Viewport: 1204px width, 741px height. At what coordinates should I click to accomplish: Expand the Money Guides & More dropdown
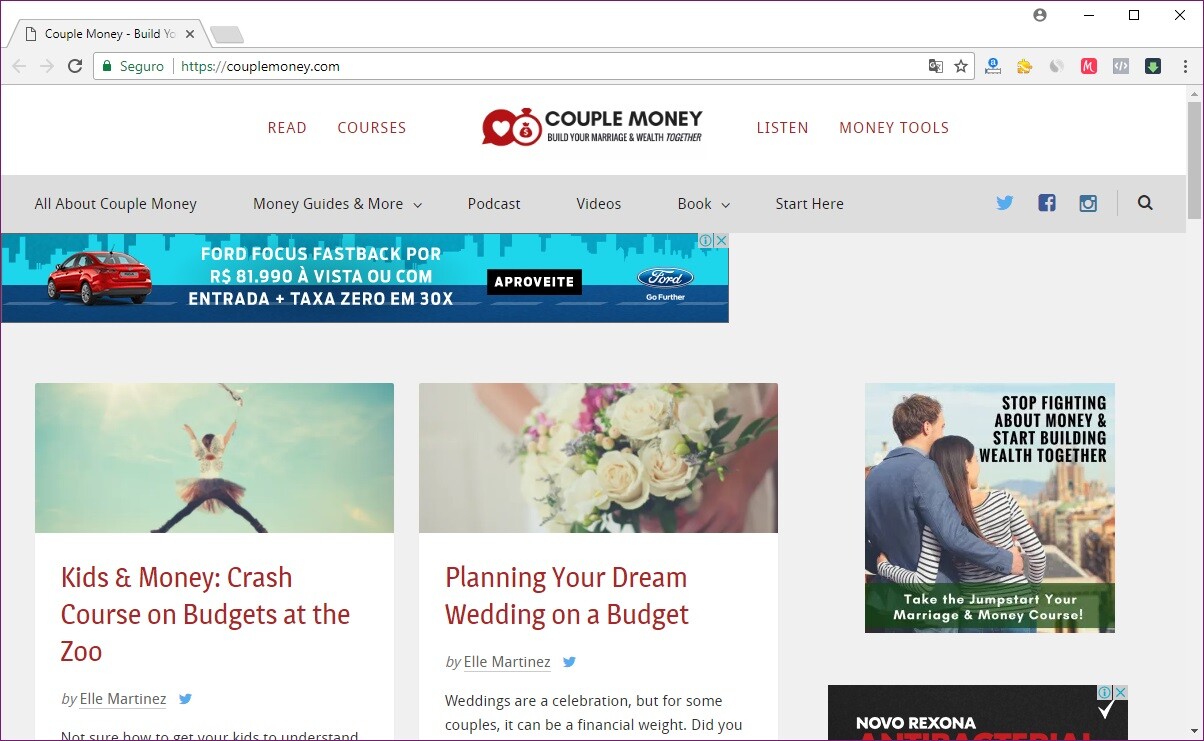(x=338, y=204)
